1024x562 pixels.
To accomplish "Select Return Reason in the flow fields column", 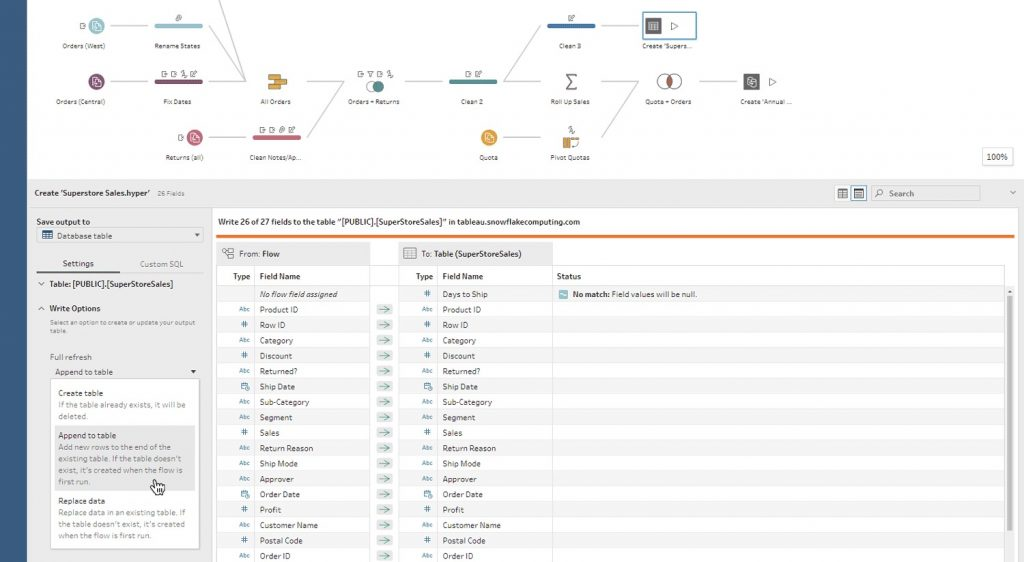I will coord(286,448).
